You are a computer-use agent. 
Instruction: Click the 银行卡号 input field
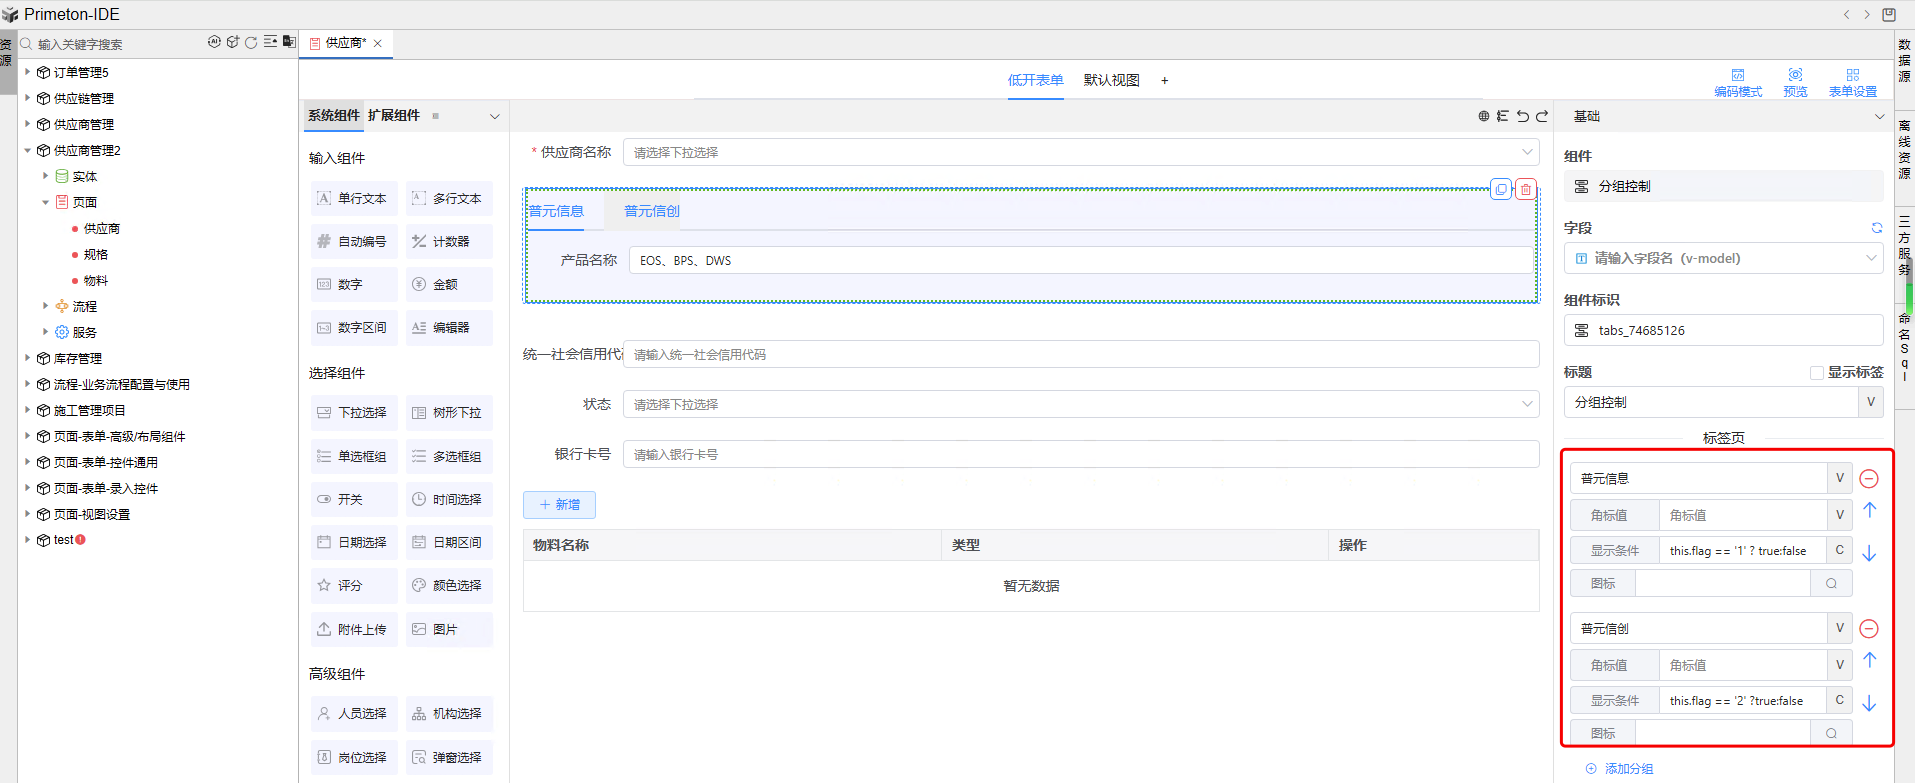pos(1080,454)
